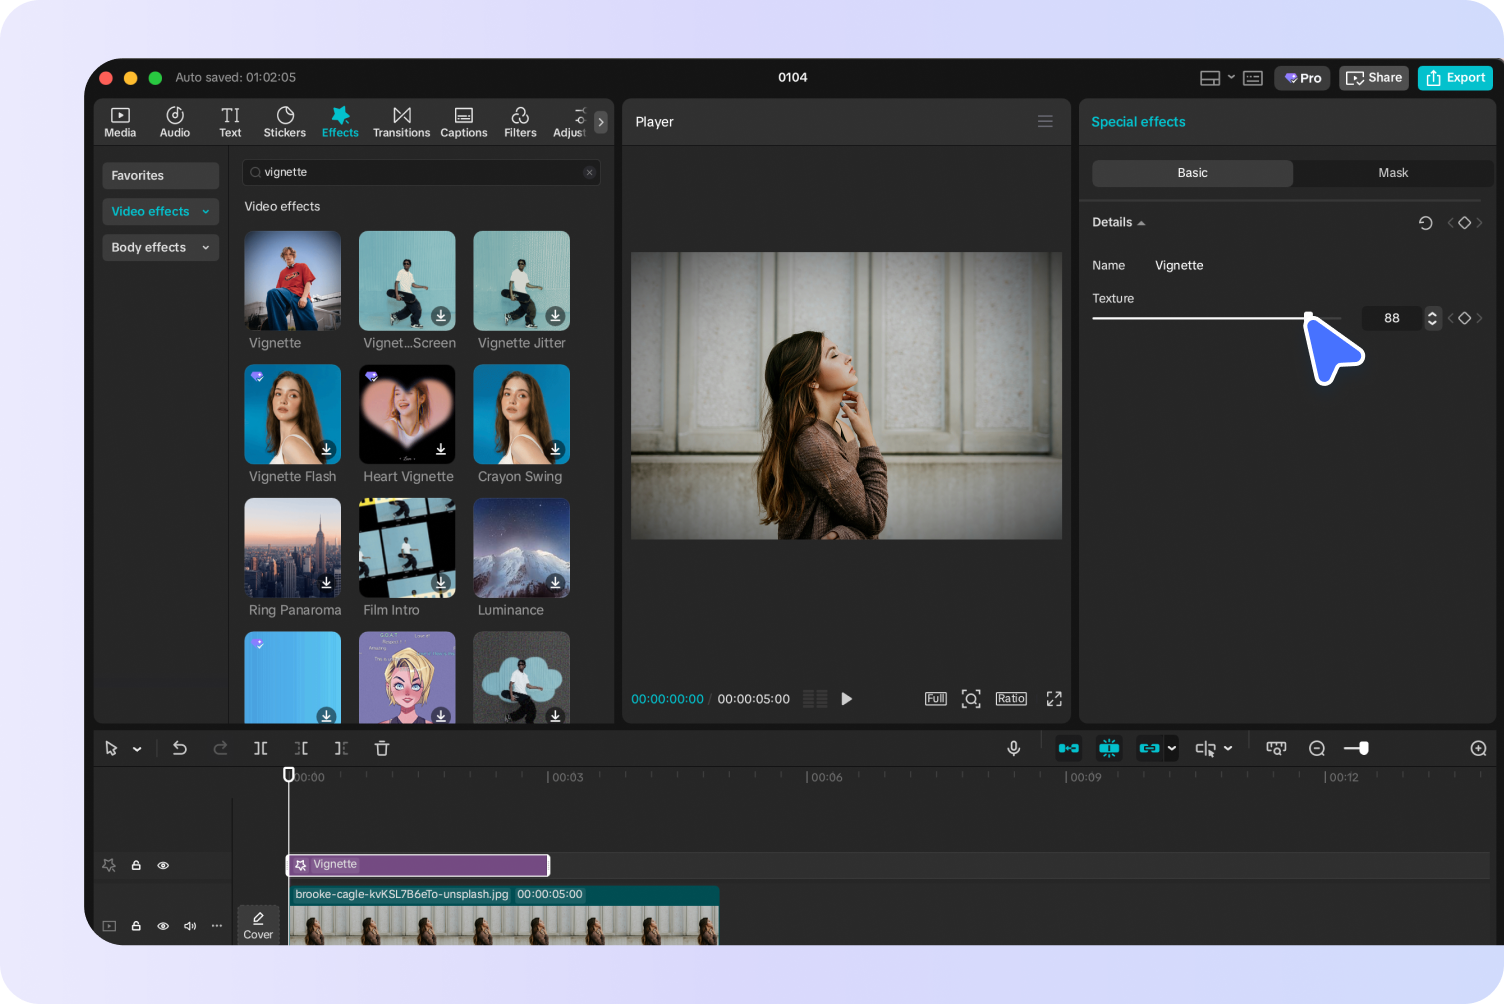Click the Export button
1504x1004 pixels.
tap(1455, 77)
